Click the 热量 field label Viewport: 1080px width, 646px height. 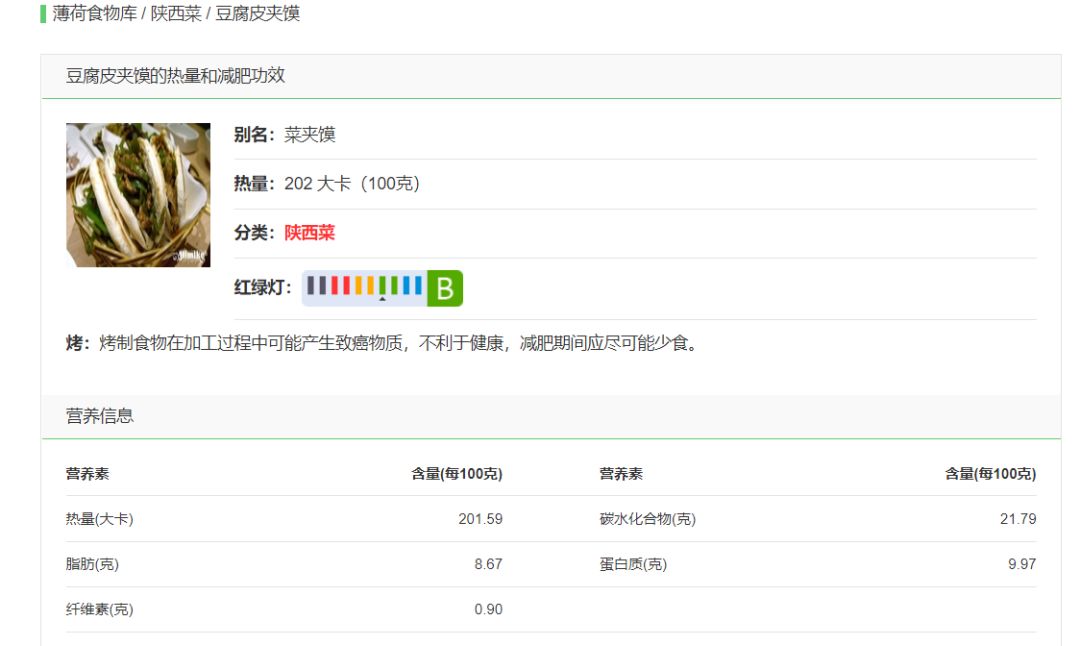[254, 184]
